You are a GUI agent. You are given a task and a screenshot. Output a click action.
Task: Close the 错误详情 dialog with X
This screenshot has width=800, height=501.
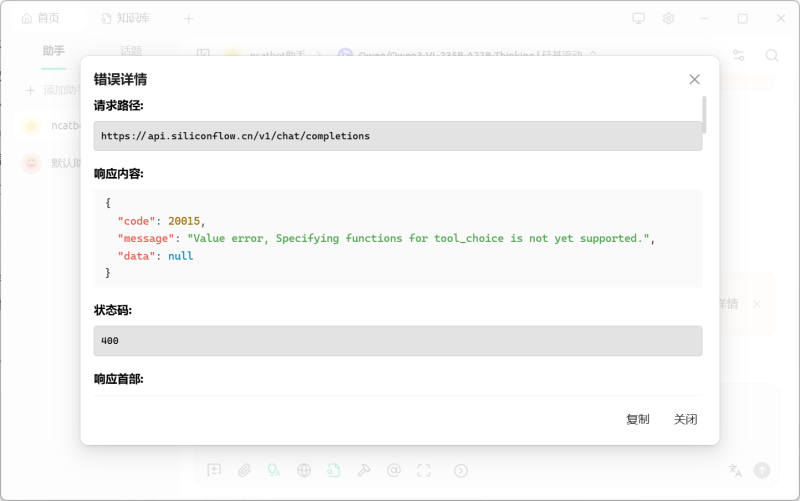694,79
